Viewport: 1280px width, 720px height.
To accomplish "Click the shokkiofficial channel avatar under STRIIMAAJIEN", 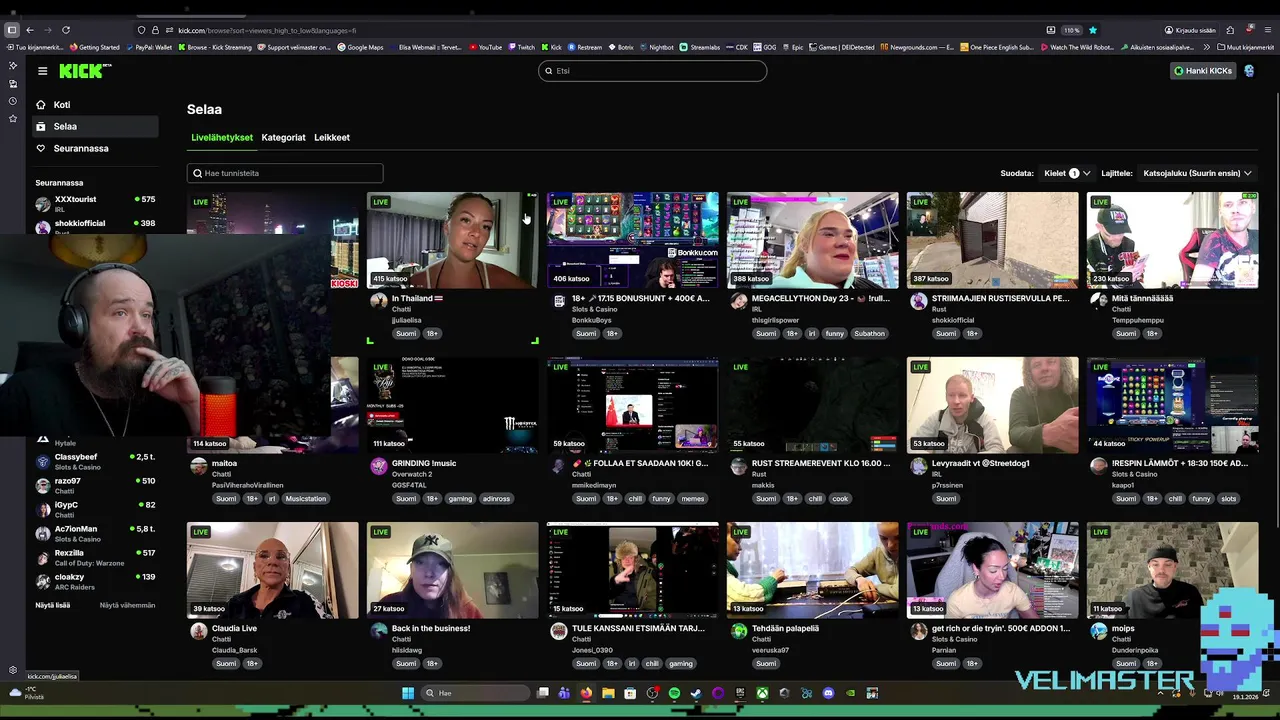I will pyautogui.click(x=919, y=301).
